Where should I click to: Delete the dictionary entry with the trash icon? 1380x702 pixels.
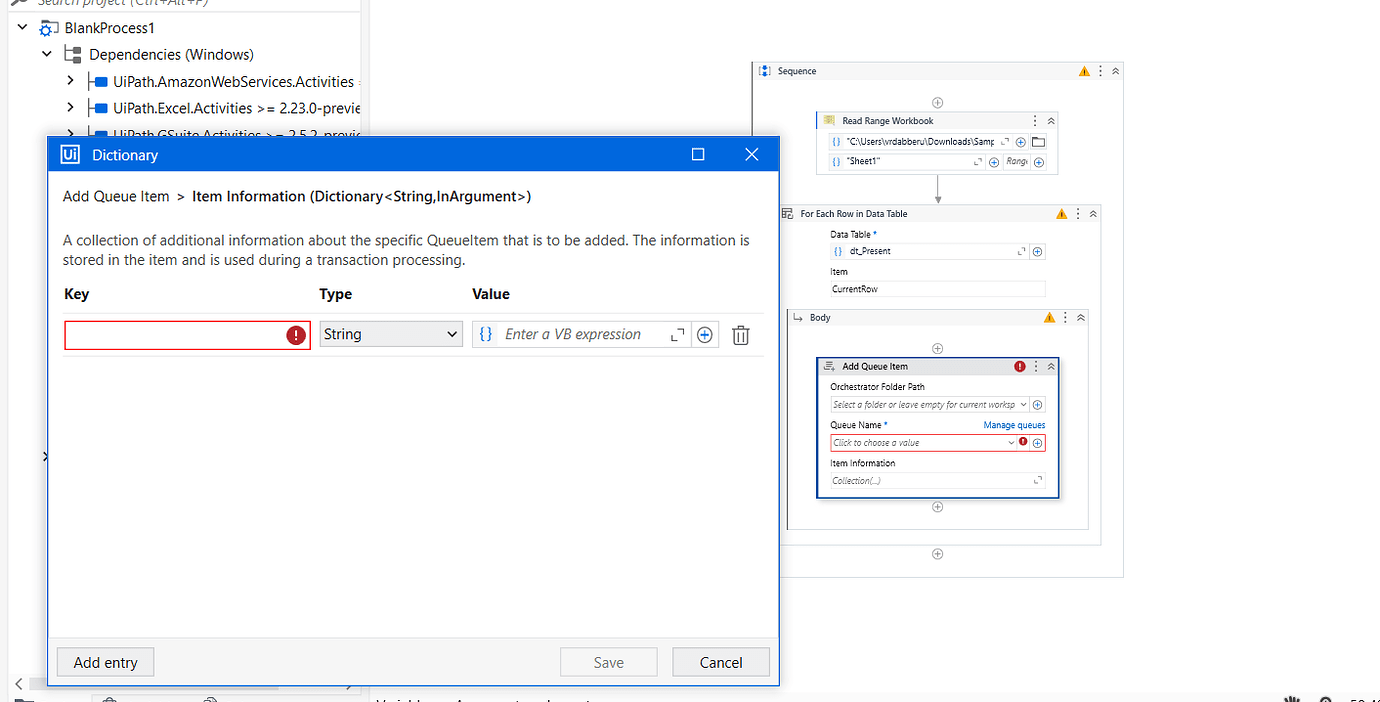coord(740,334)
